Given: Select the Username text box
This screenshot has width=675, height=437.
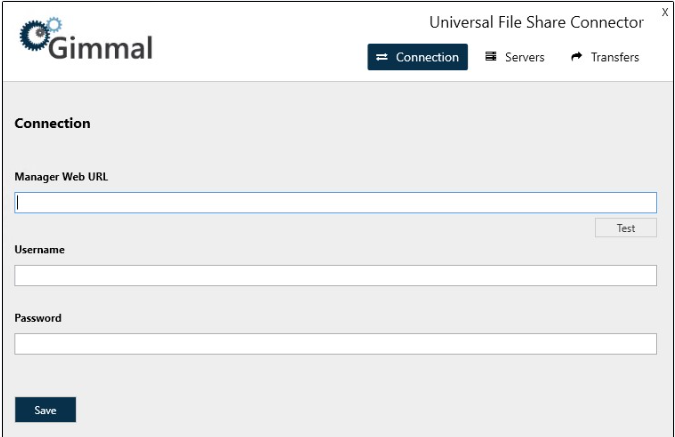Looking at the screenshot, I should click(x=335, y=275).
